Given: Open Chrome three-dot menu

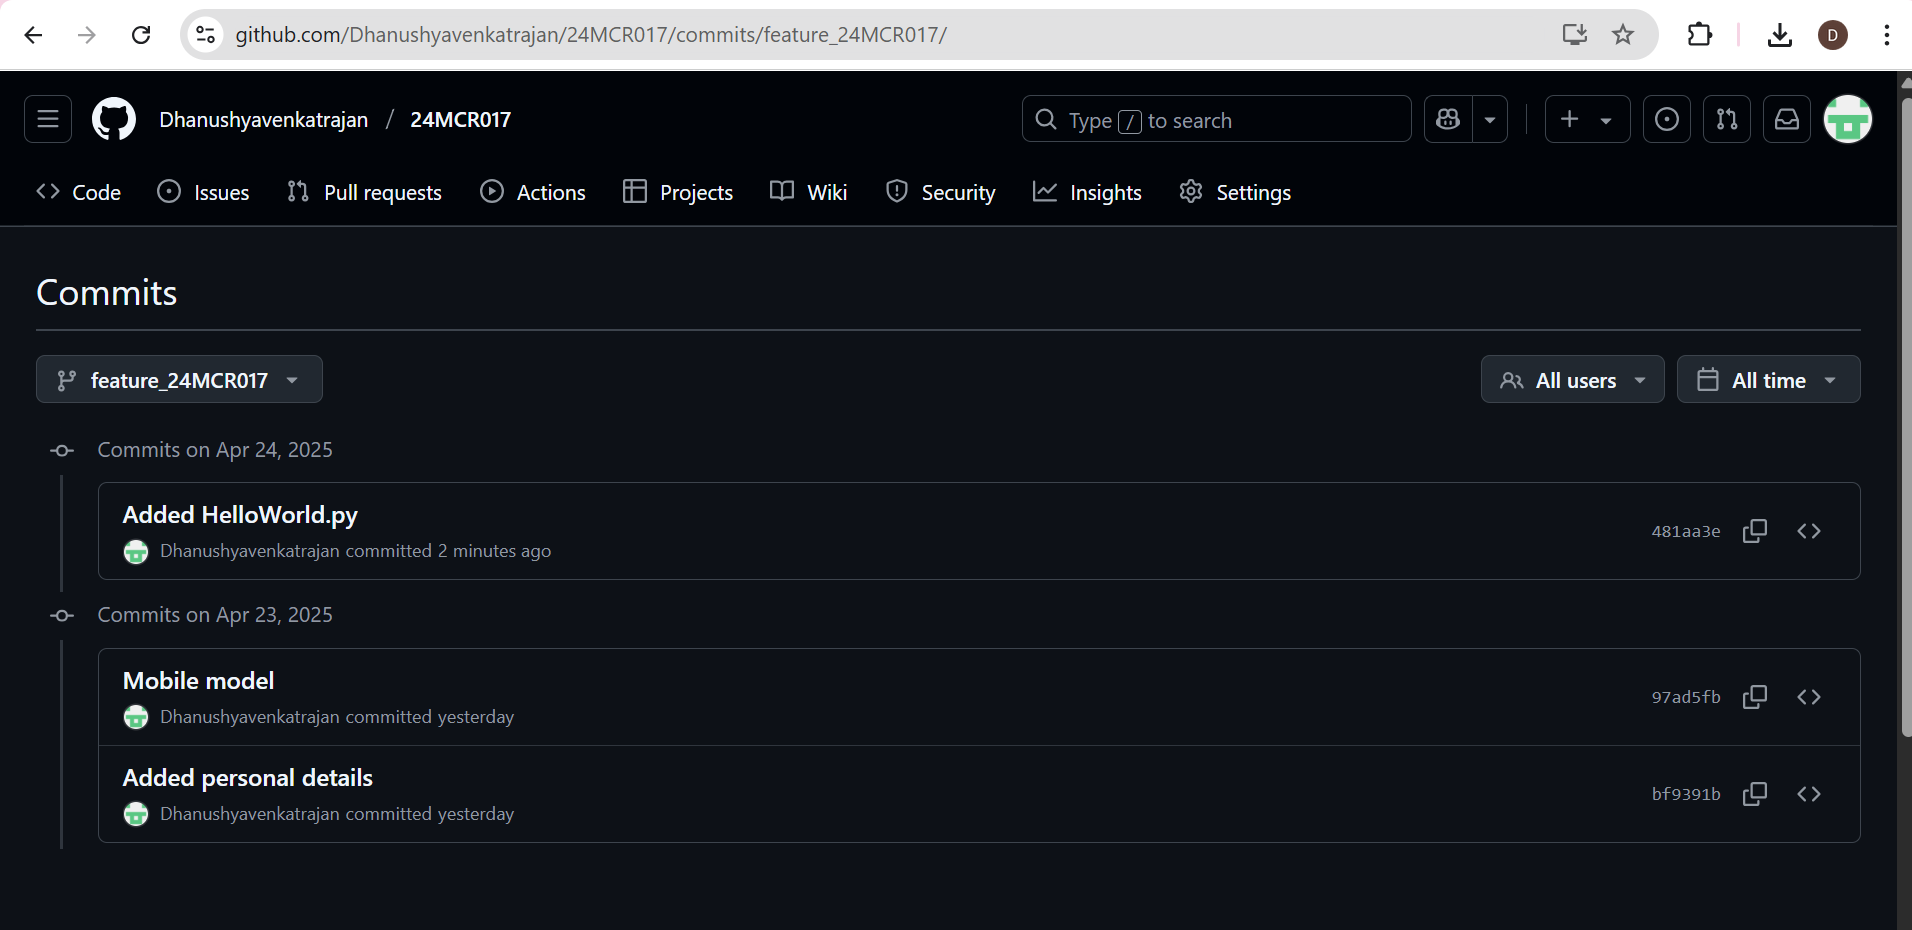Looking at the screenshot, I should pyautogui.click(x=1886, y=35).
